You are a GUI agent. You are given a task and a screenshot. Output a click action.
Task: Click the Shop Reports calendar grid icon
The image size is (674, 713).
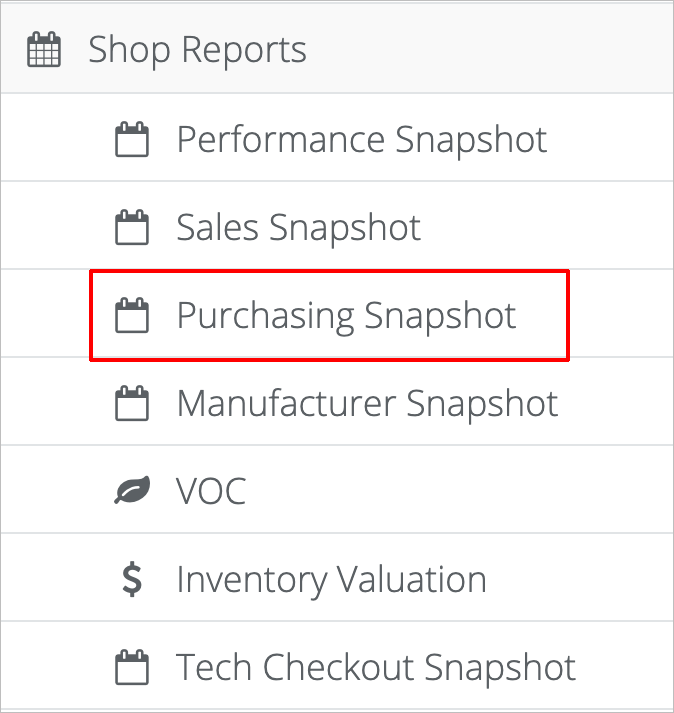44,50
